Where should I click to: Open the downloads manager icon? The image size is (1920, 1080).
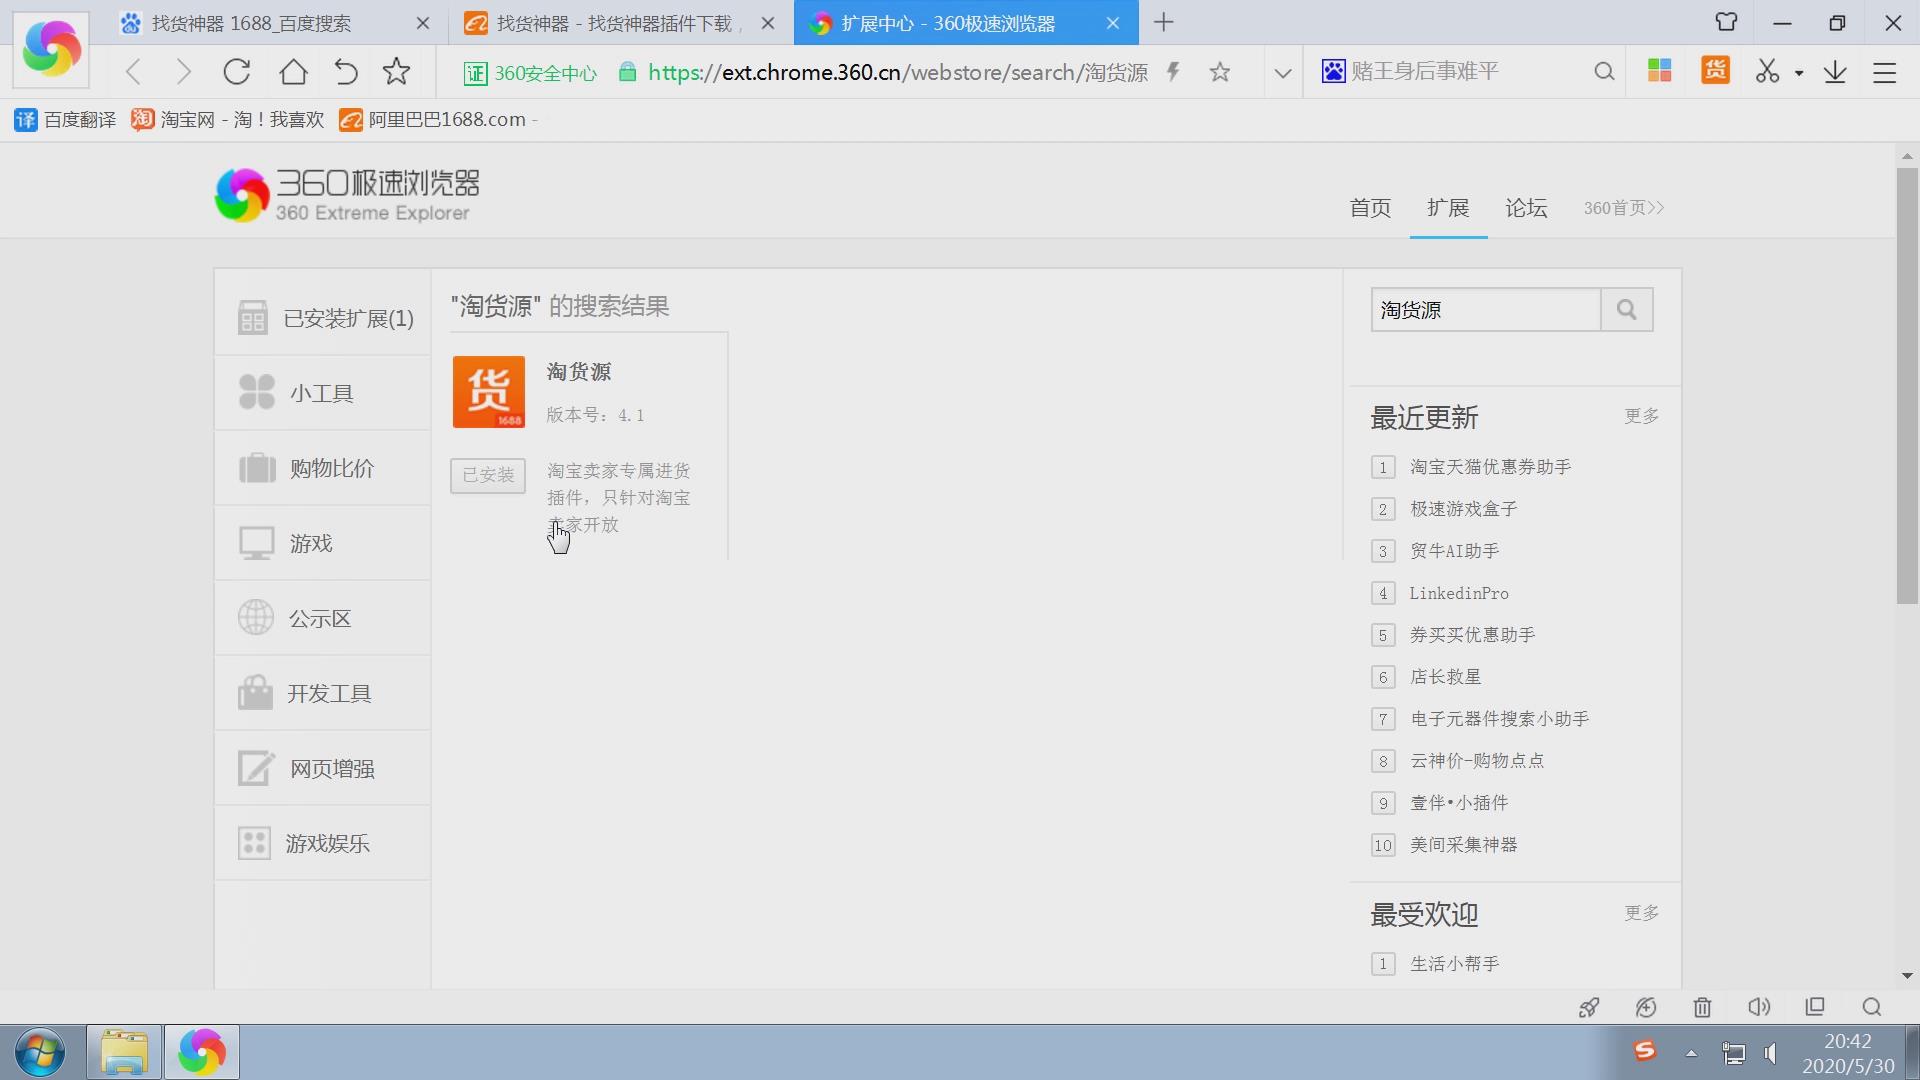tap(1834, 71)
